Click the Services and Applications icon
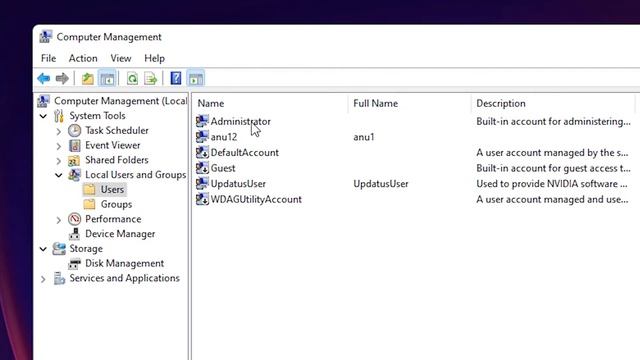Screen dimensions: 640x360 coord(59,278)
